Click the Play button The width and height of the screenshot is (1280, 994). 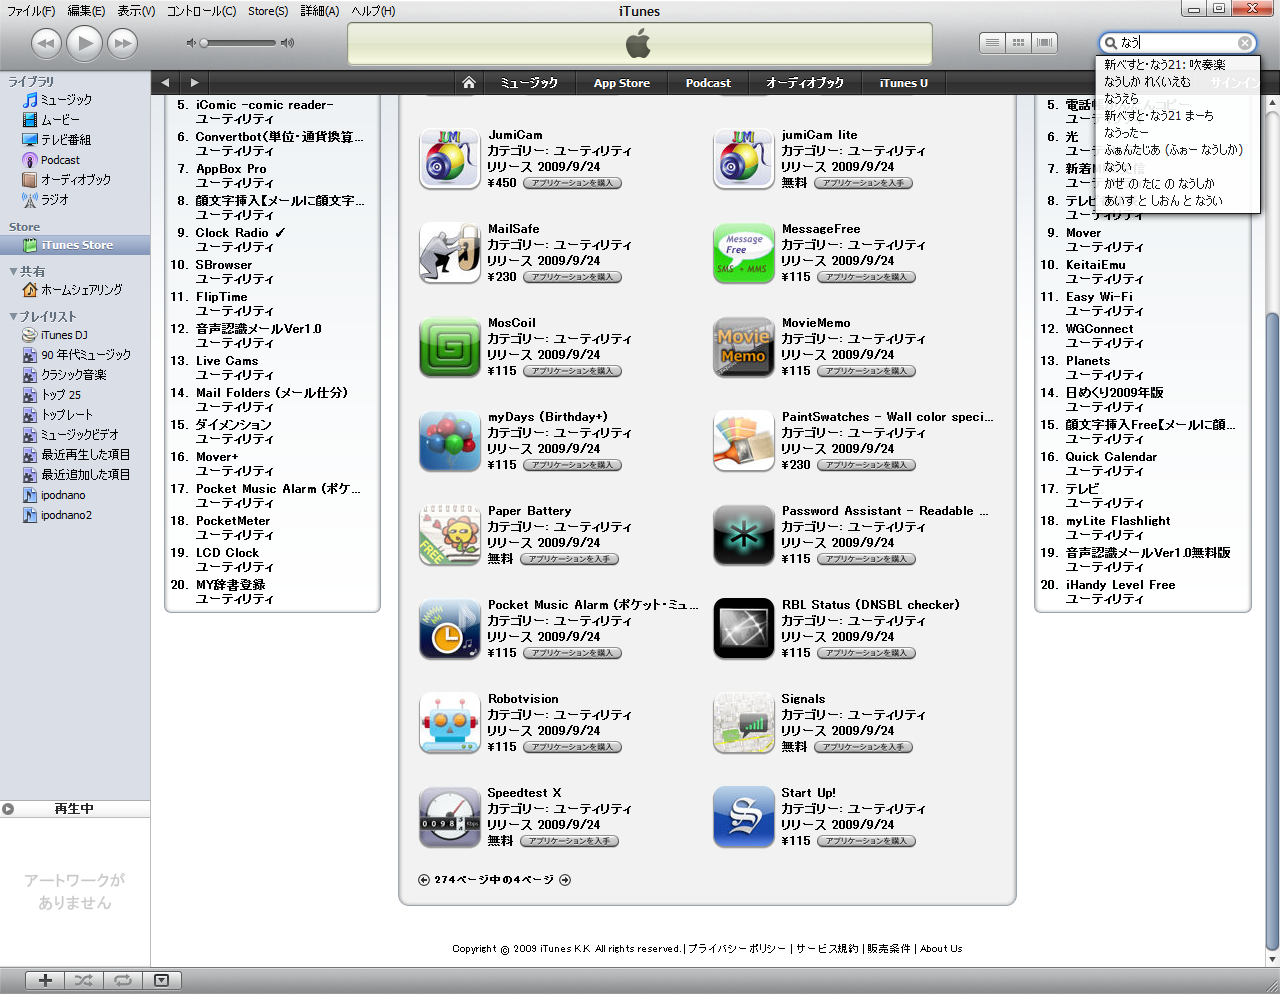pos(85,43)
